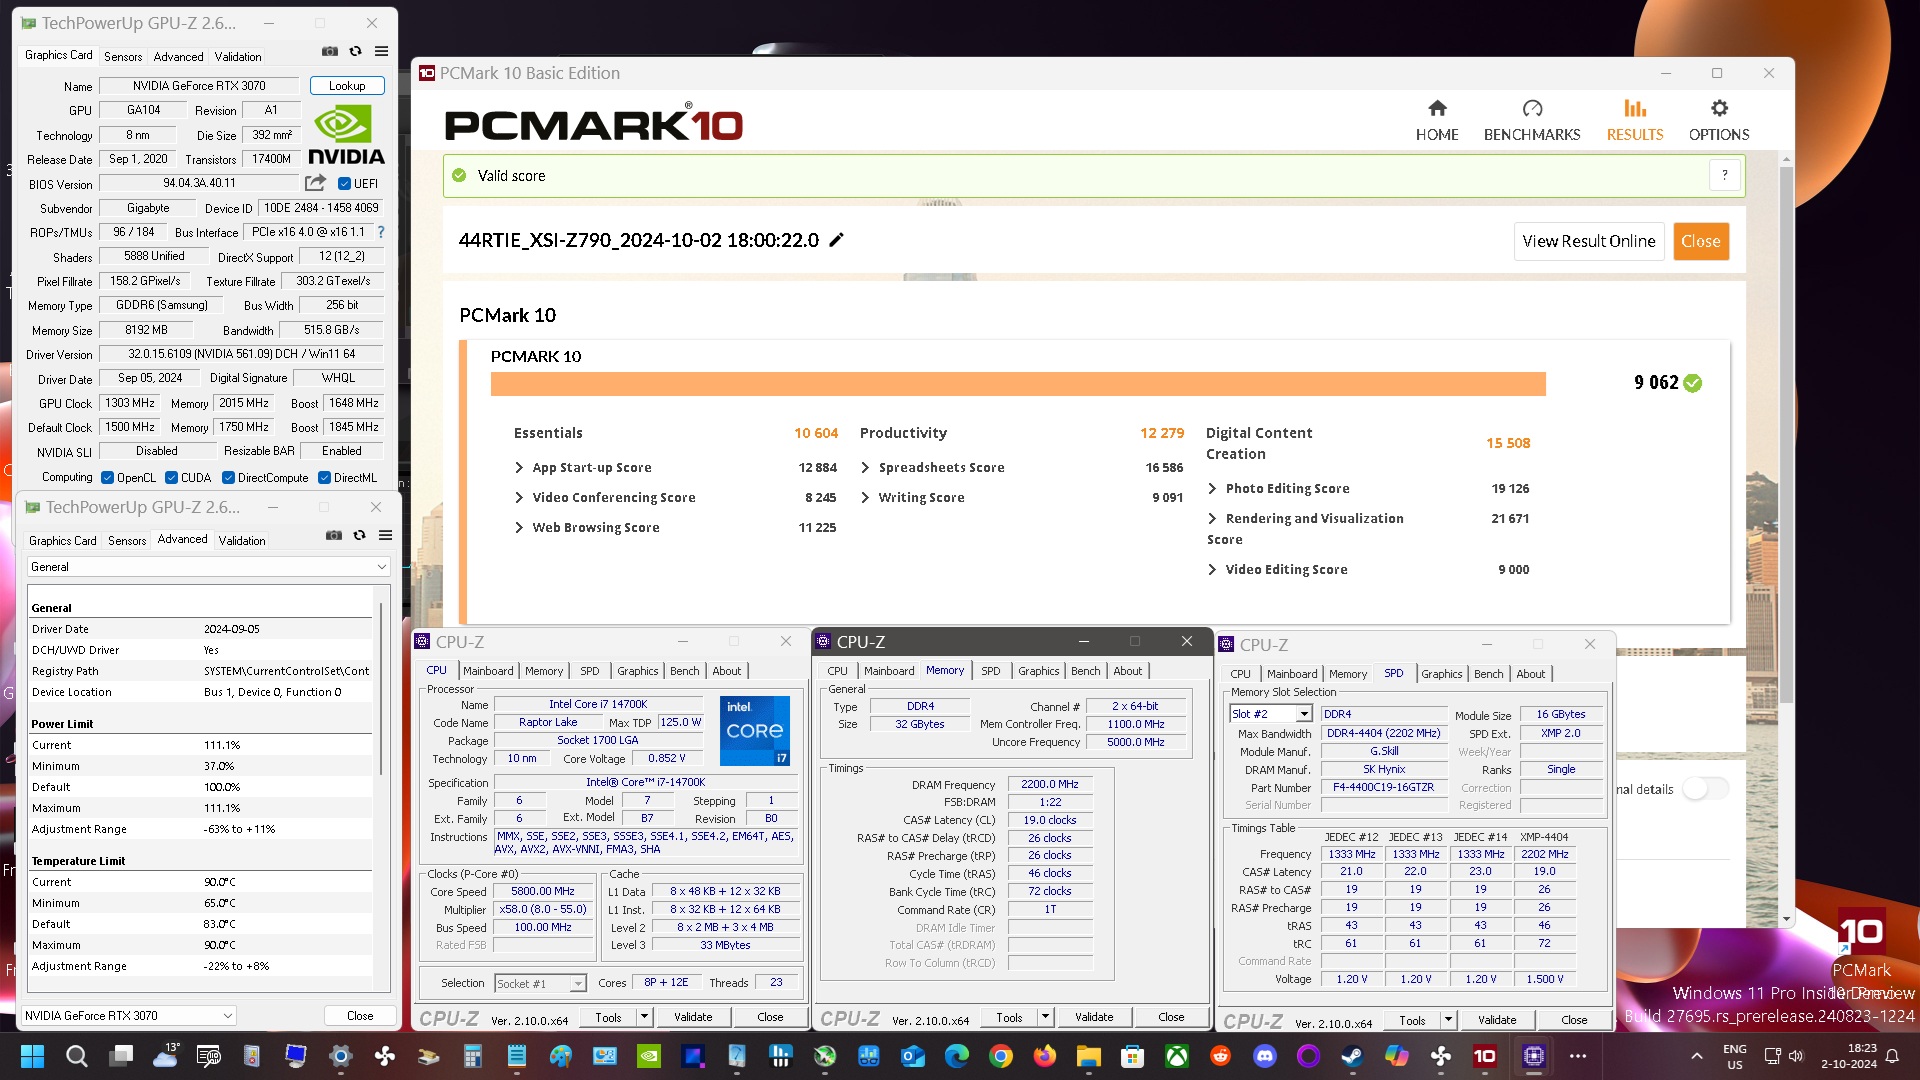Viewport: 1920px width, 1080px height.
Task: Toggle the UEFI checkbox
Action: tap(344, 184)
